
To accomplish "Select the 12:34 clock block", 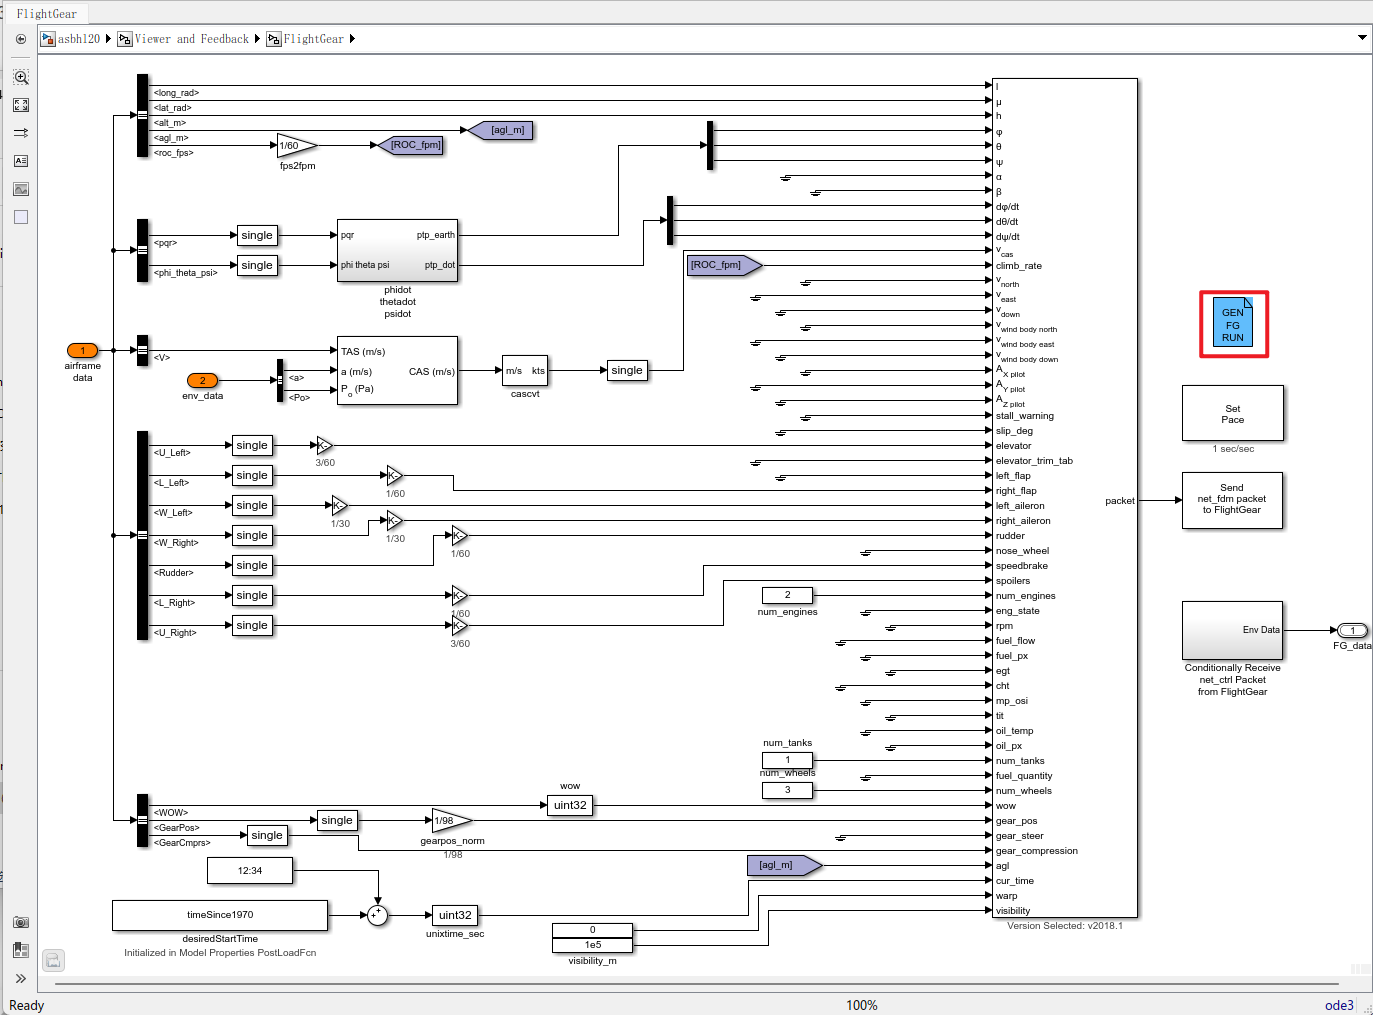I will tap(250, 870).
